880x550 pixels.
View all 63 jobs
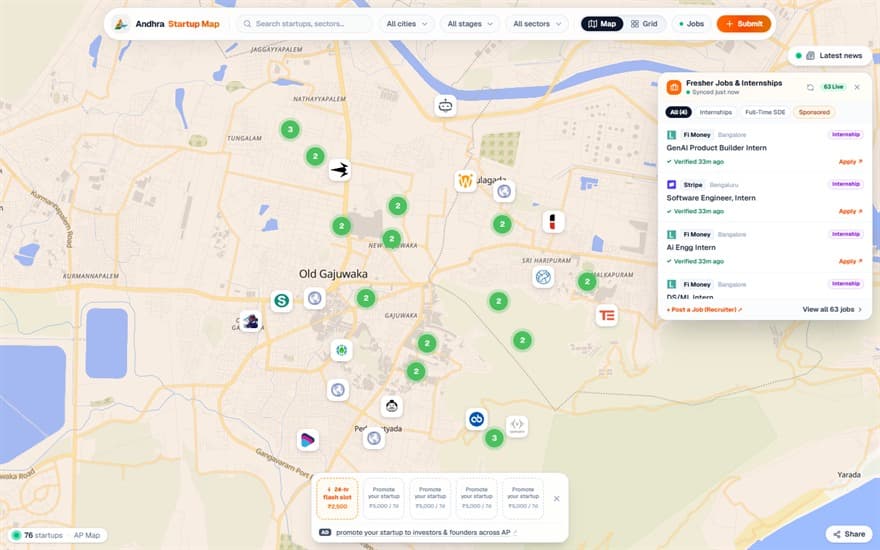pyautogui.click(x=832, y=310)
